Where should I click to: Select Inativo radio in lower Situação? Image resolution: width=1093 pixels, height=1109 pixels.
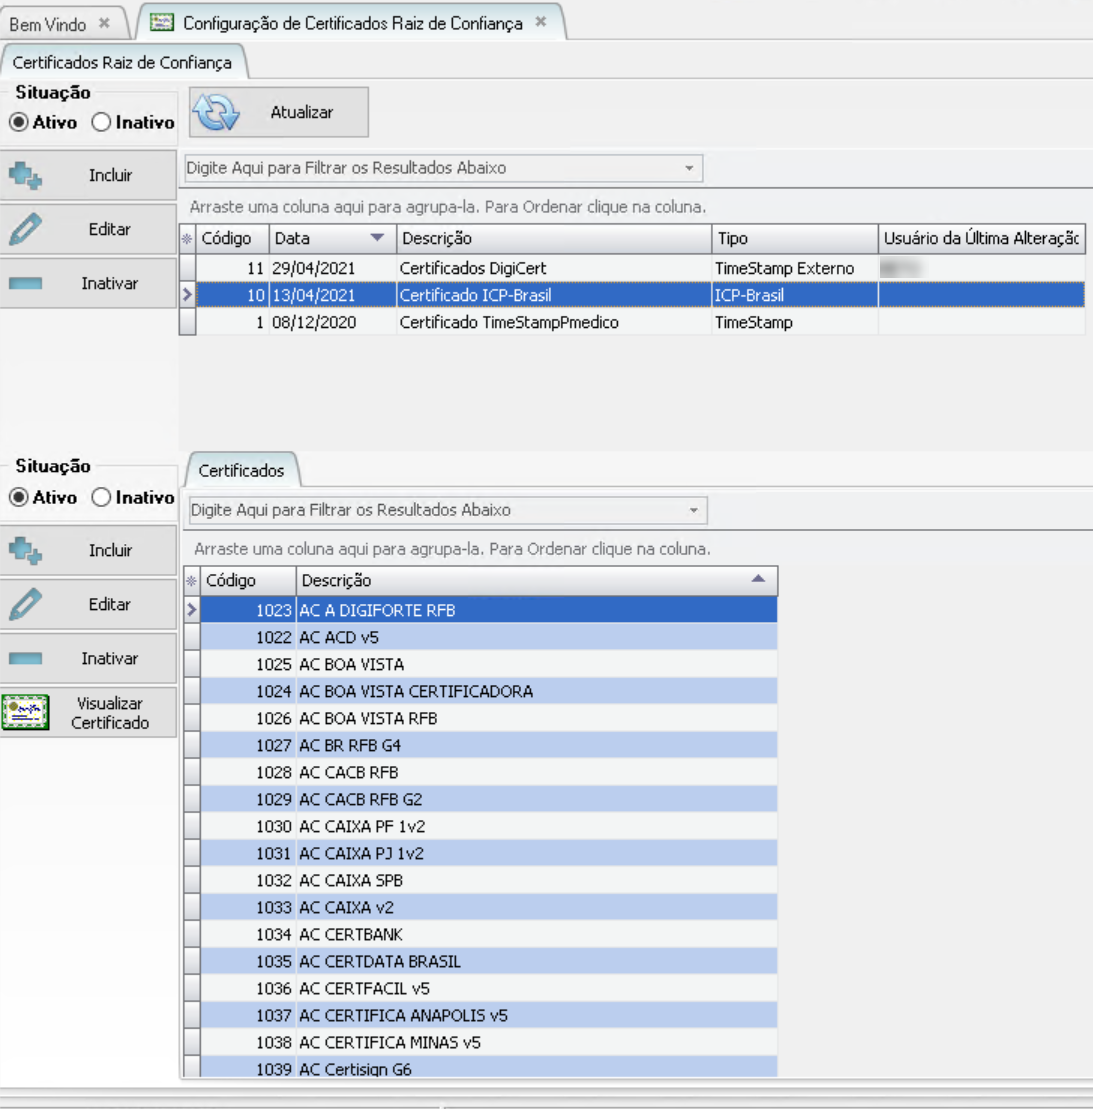(101, 497)
